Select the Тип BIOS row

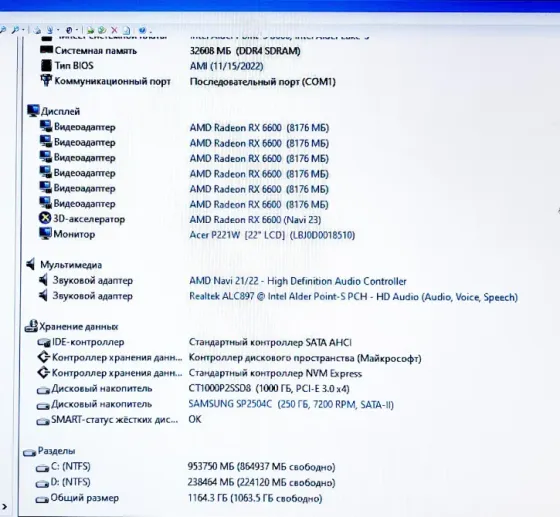pos(152,66)
